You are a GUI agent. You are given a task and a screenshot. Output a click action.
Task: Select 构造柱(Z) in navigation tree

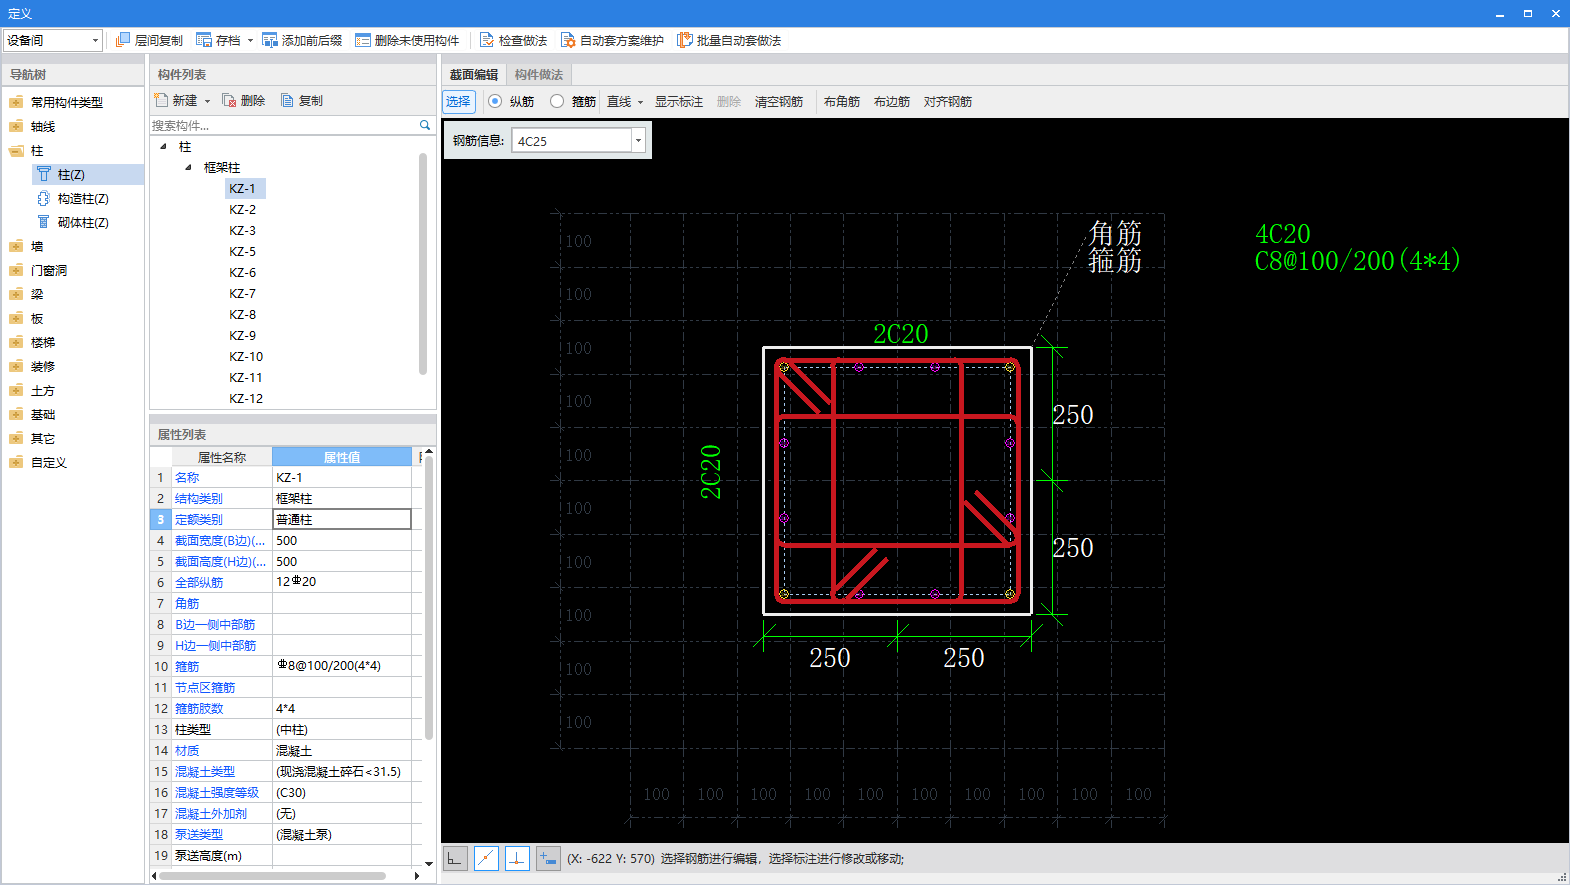(x=83, y=198)
